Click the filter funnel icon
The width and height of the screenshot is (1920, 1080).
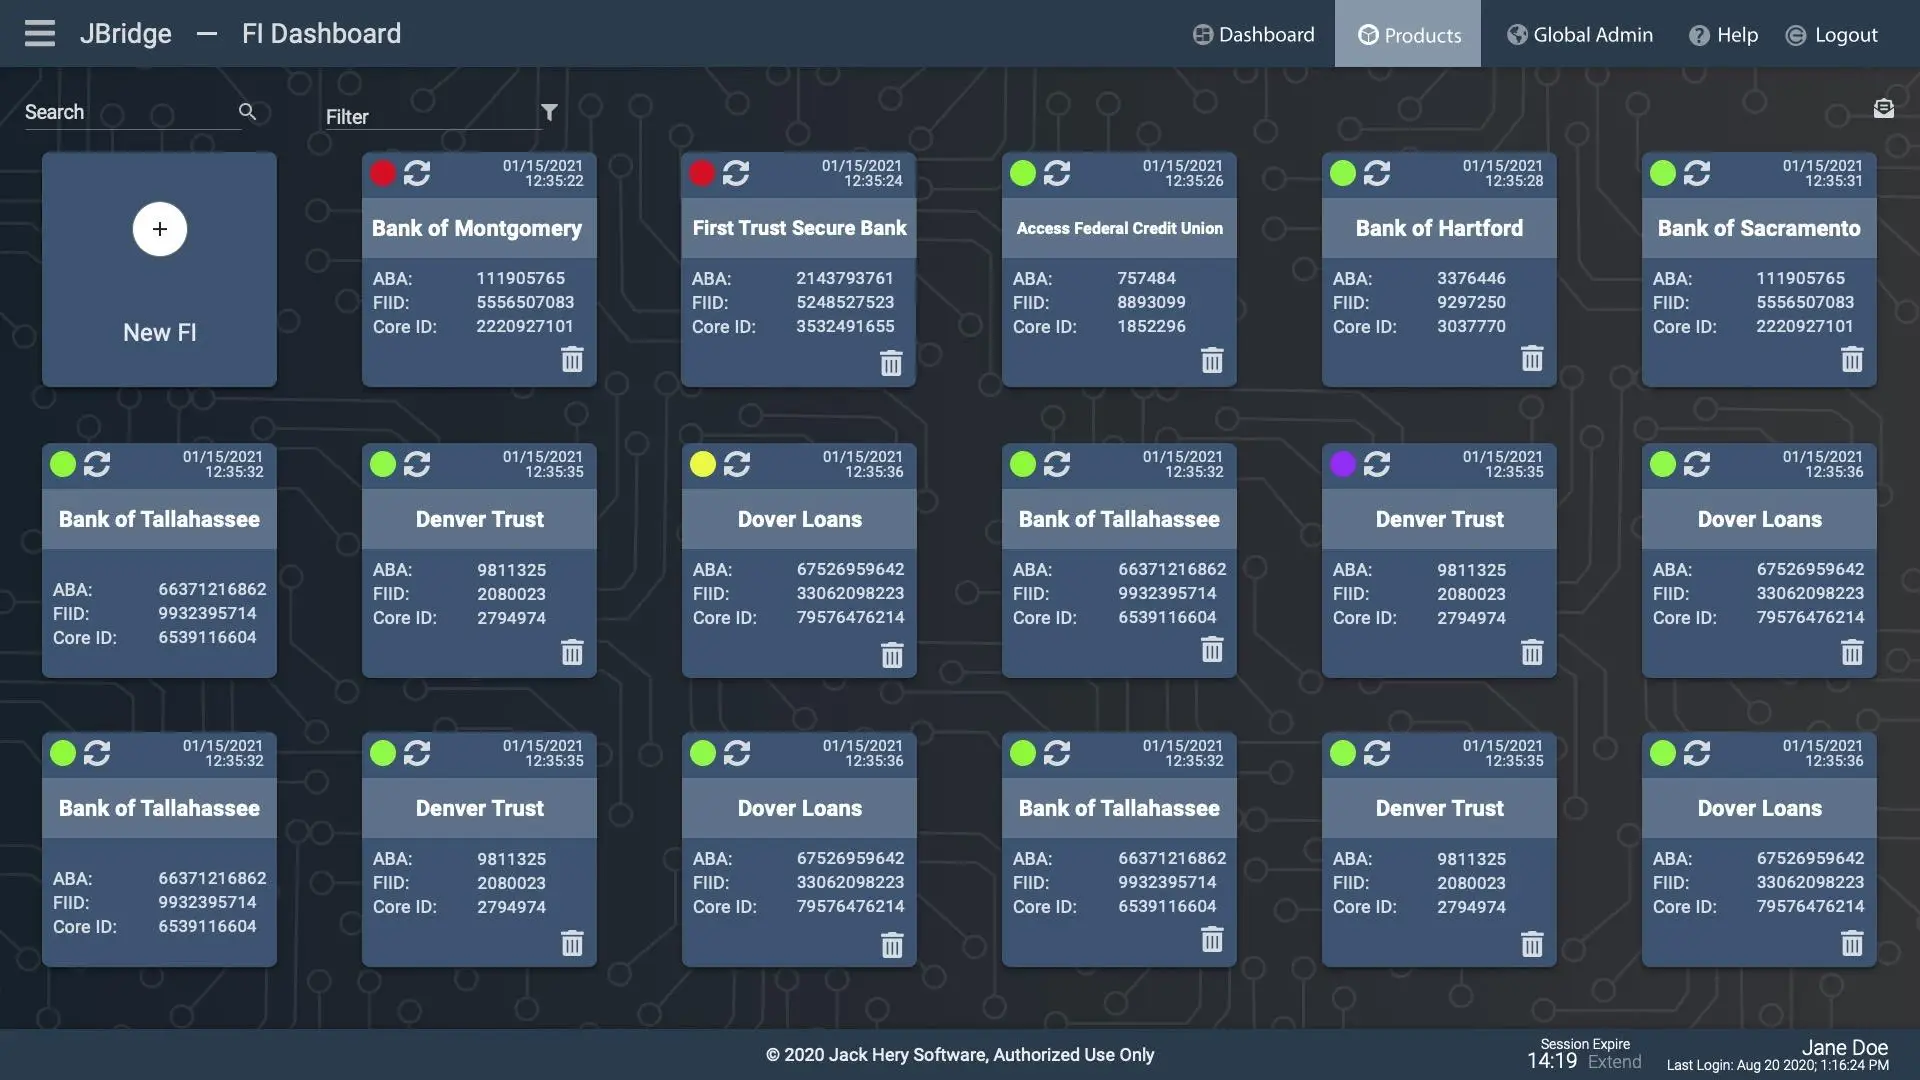(549, 112)
